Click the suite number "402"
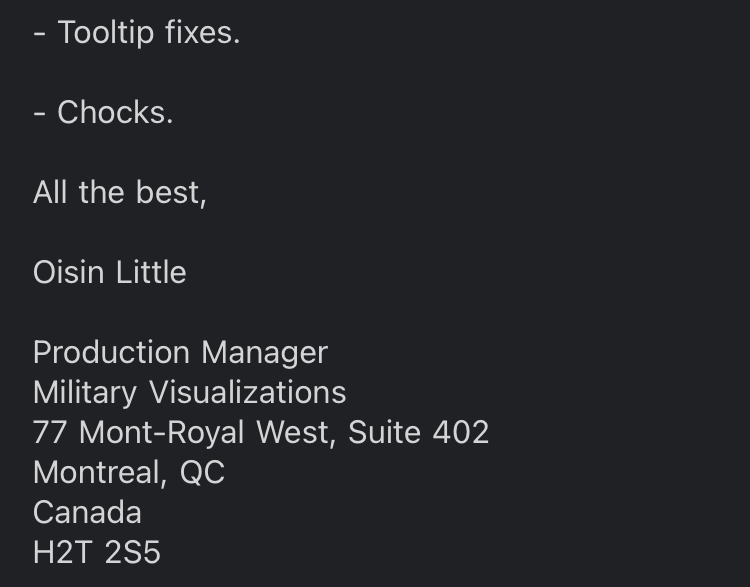The width and height of the screenshot is (750, 587). [x=461, y=432]
